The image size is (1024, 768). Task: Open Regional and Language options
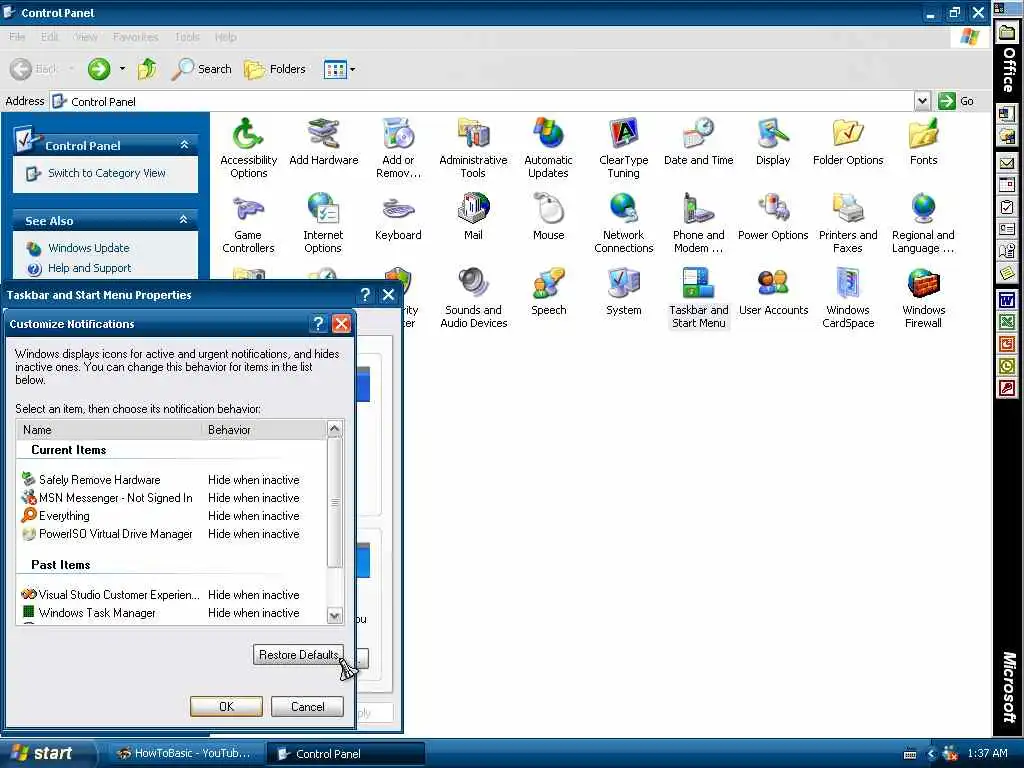(923, 223)
